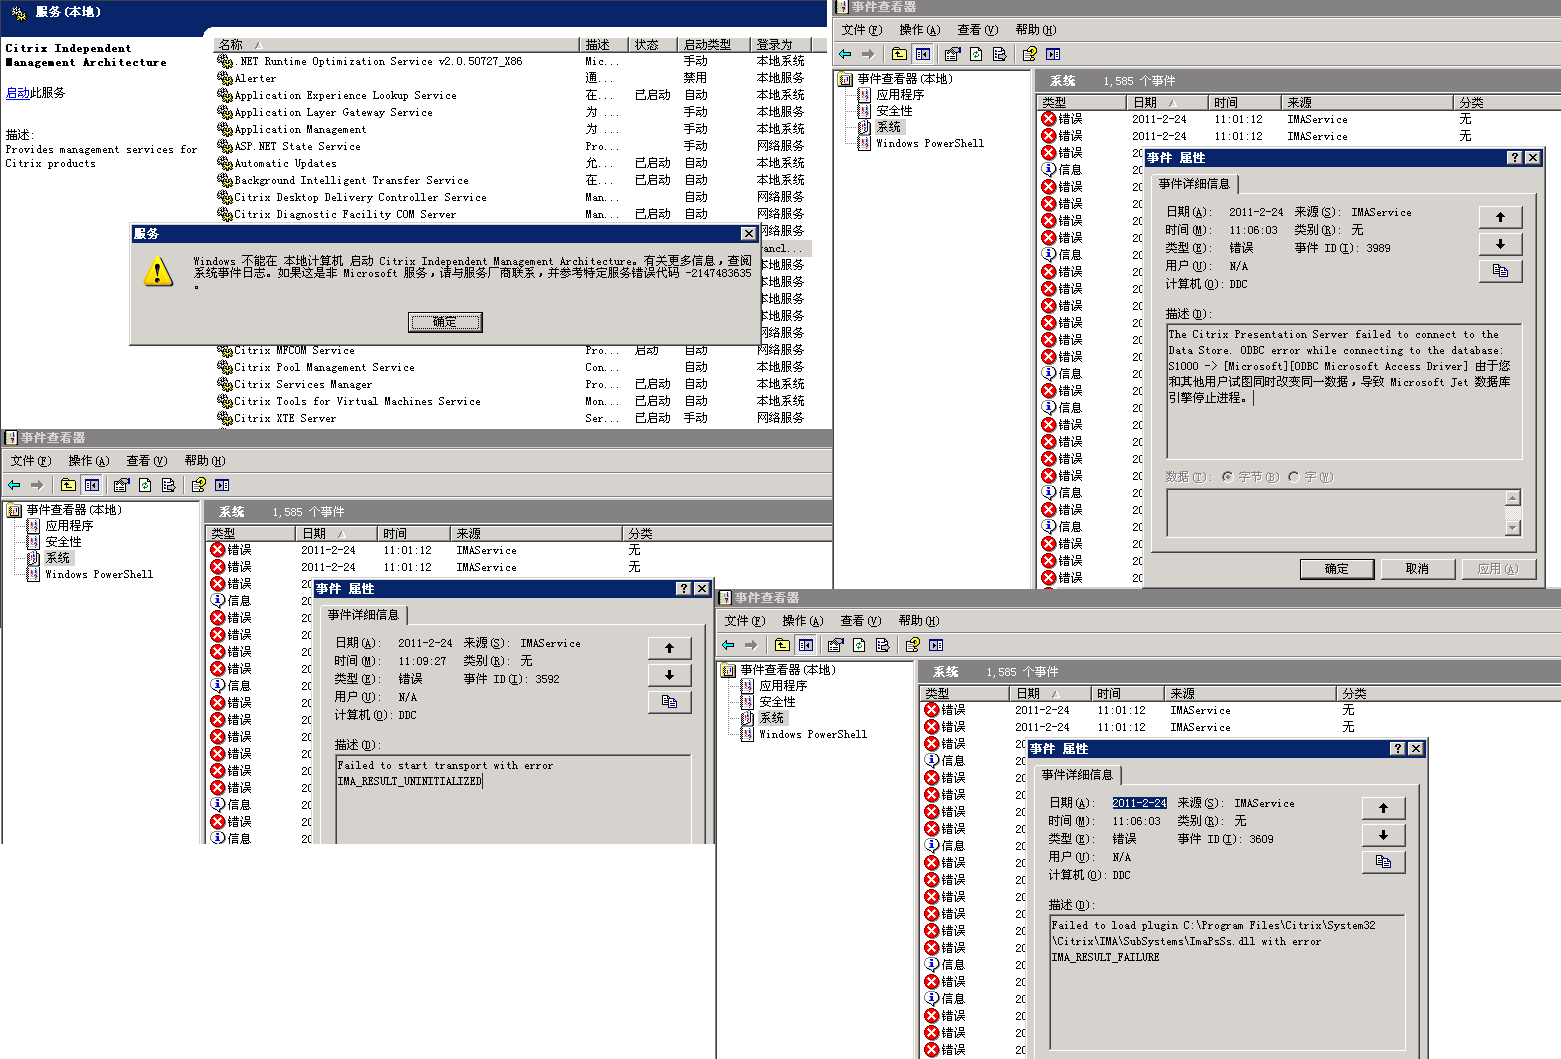The height and width of the screenshot is (1059, 1561).
Task: Sort by 日期 column in event 3592 Event Viewer
Action: coord(336,533)
